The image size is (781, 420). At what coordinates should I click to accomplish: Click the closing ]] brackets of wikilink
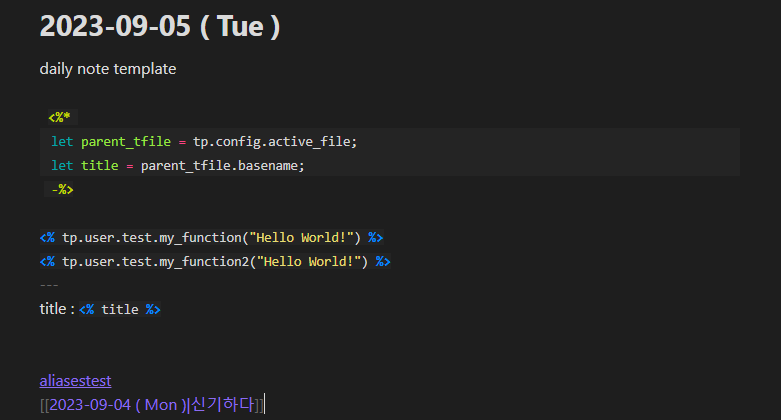pyautogui.click(x=259, y=405)
